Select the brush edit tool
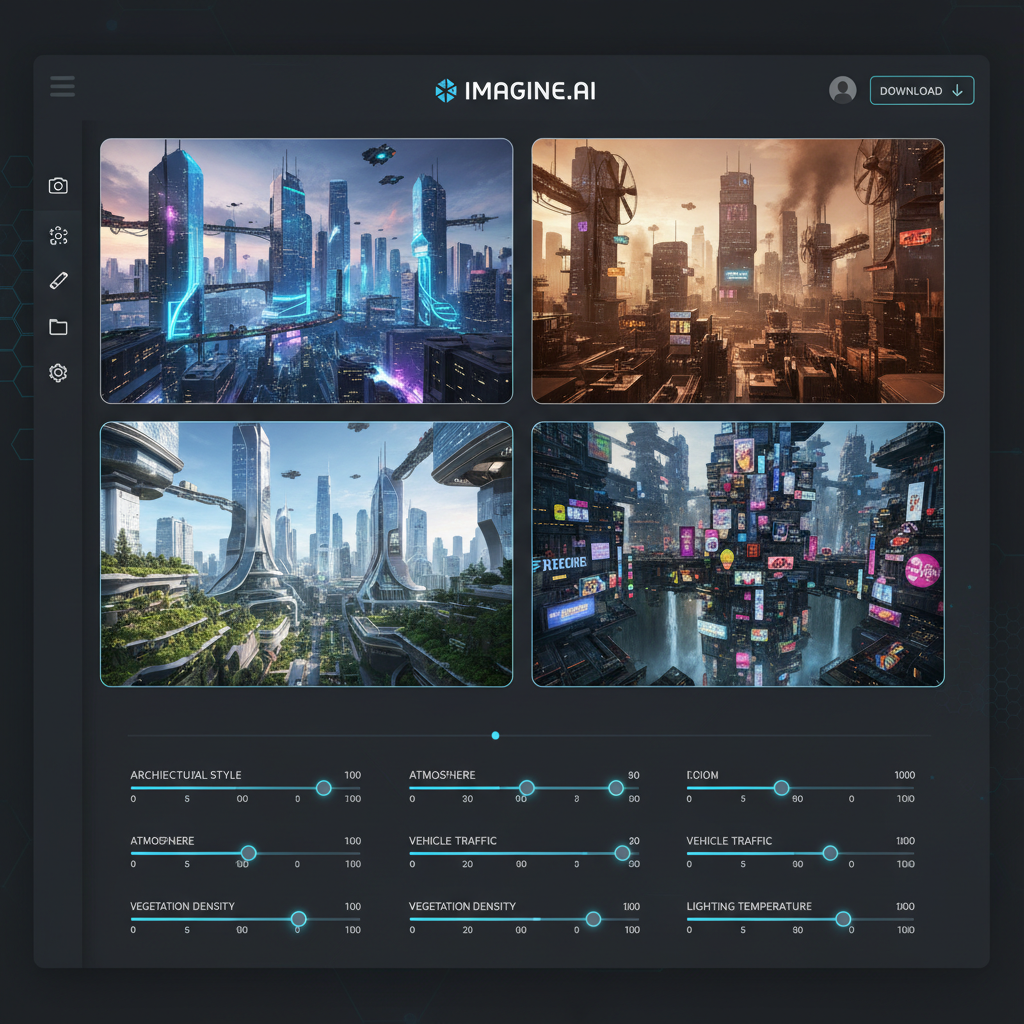This screenshot has height=1024, width=1024. click(x=58, y=281)
